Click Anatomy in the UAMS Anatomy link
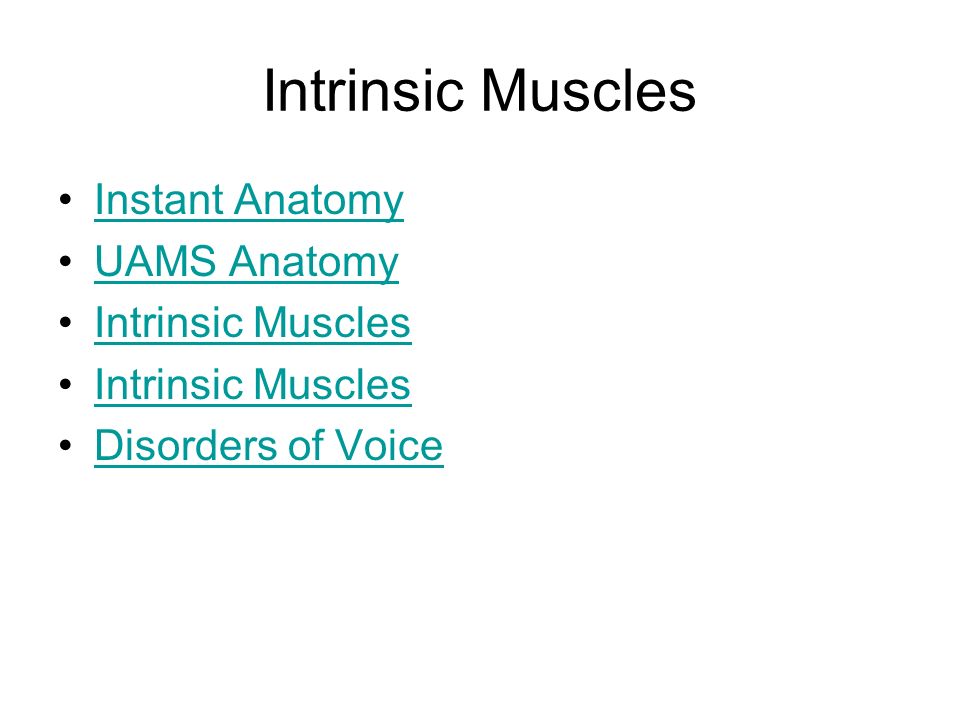Image resolution: width=960 pixels, height=720 pixels. pyautogui.click(x=313, y=263)
